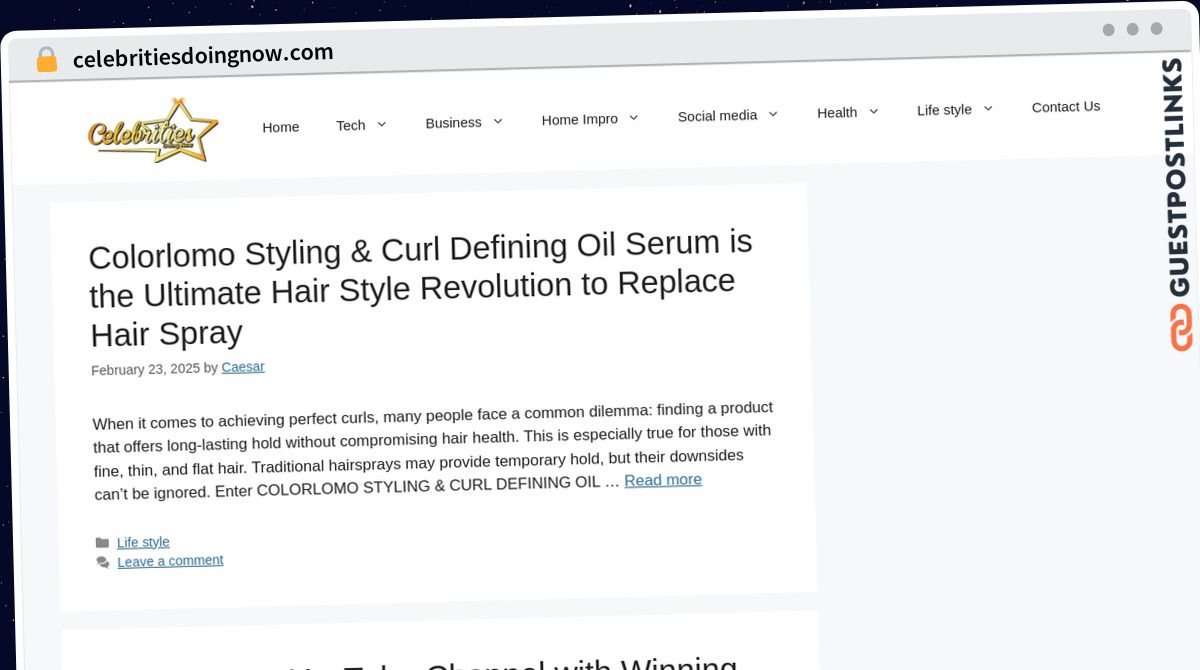The height and width of the screenshot is (670, 1200).
Task: Expand the Tech dropdown arrow
Action: (x=381, y=124)
